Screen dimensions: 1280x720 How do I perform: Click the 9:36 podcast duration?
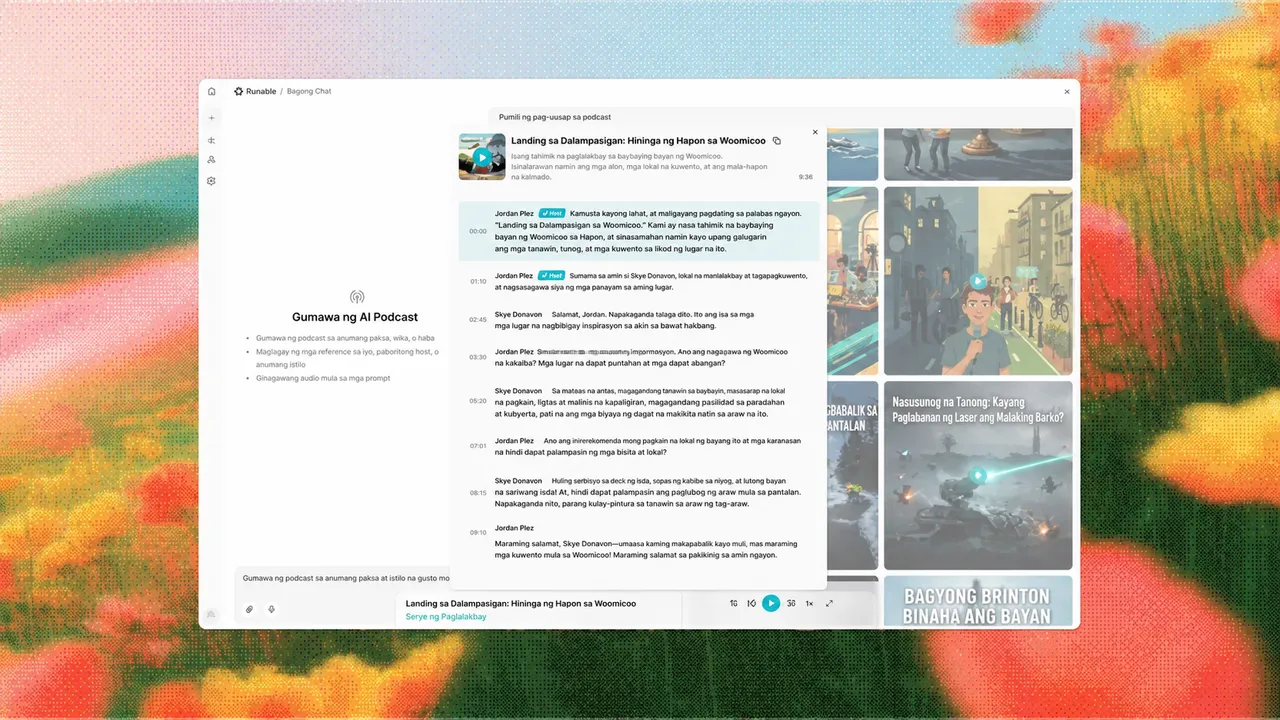click(x=806, y=177)
